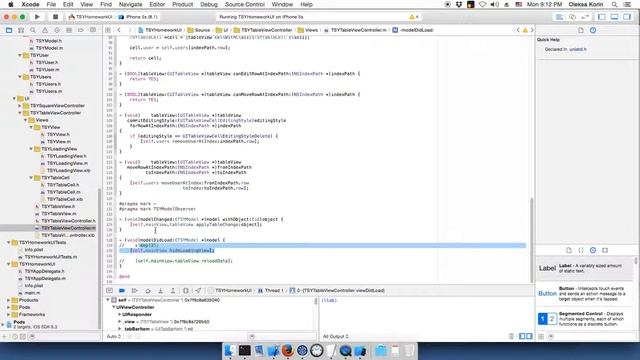Show the File inspector
640x360 pixels.
[581, 30]
